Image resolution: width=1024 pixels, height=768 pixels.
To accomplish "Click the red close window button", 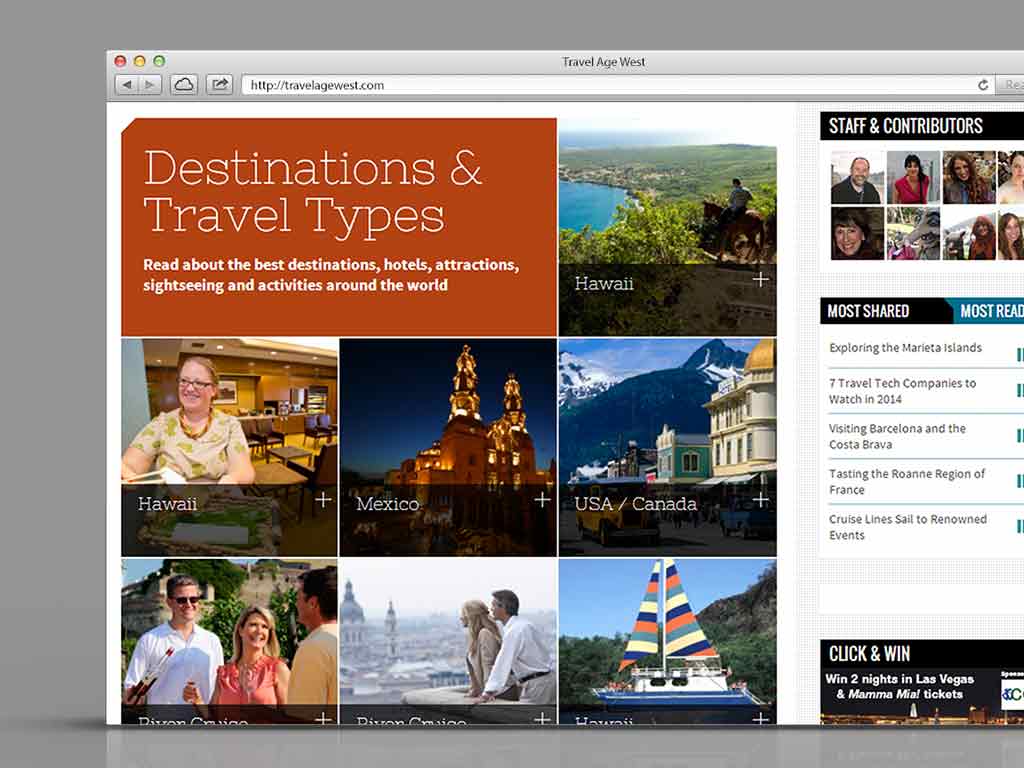I will click(120, 61).
